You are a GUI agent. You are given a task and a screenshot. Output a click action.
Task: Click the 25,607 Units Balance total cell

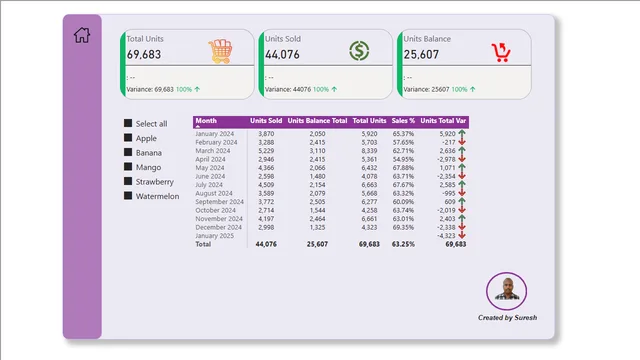click(x=318, y=244)
